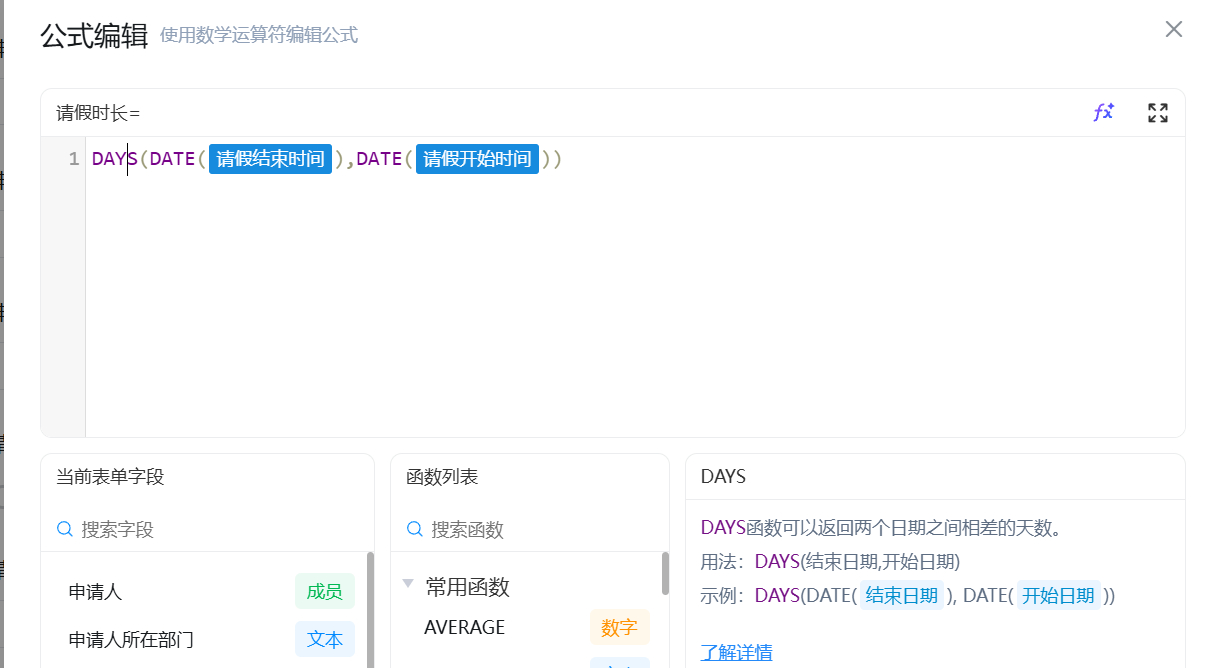Click the 文本 type badge
Image resolution: width=1209 pixels, height=668 pixels.
(324, 639)
